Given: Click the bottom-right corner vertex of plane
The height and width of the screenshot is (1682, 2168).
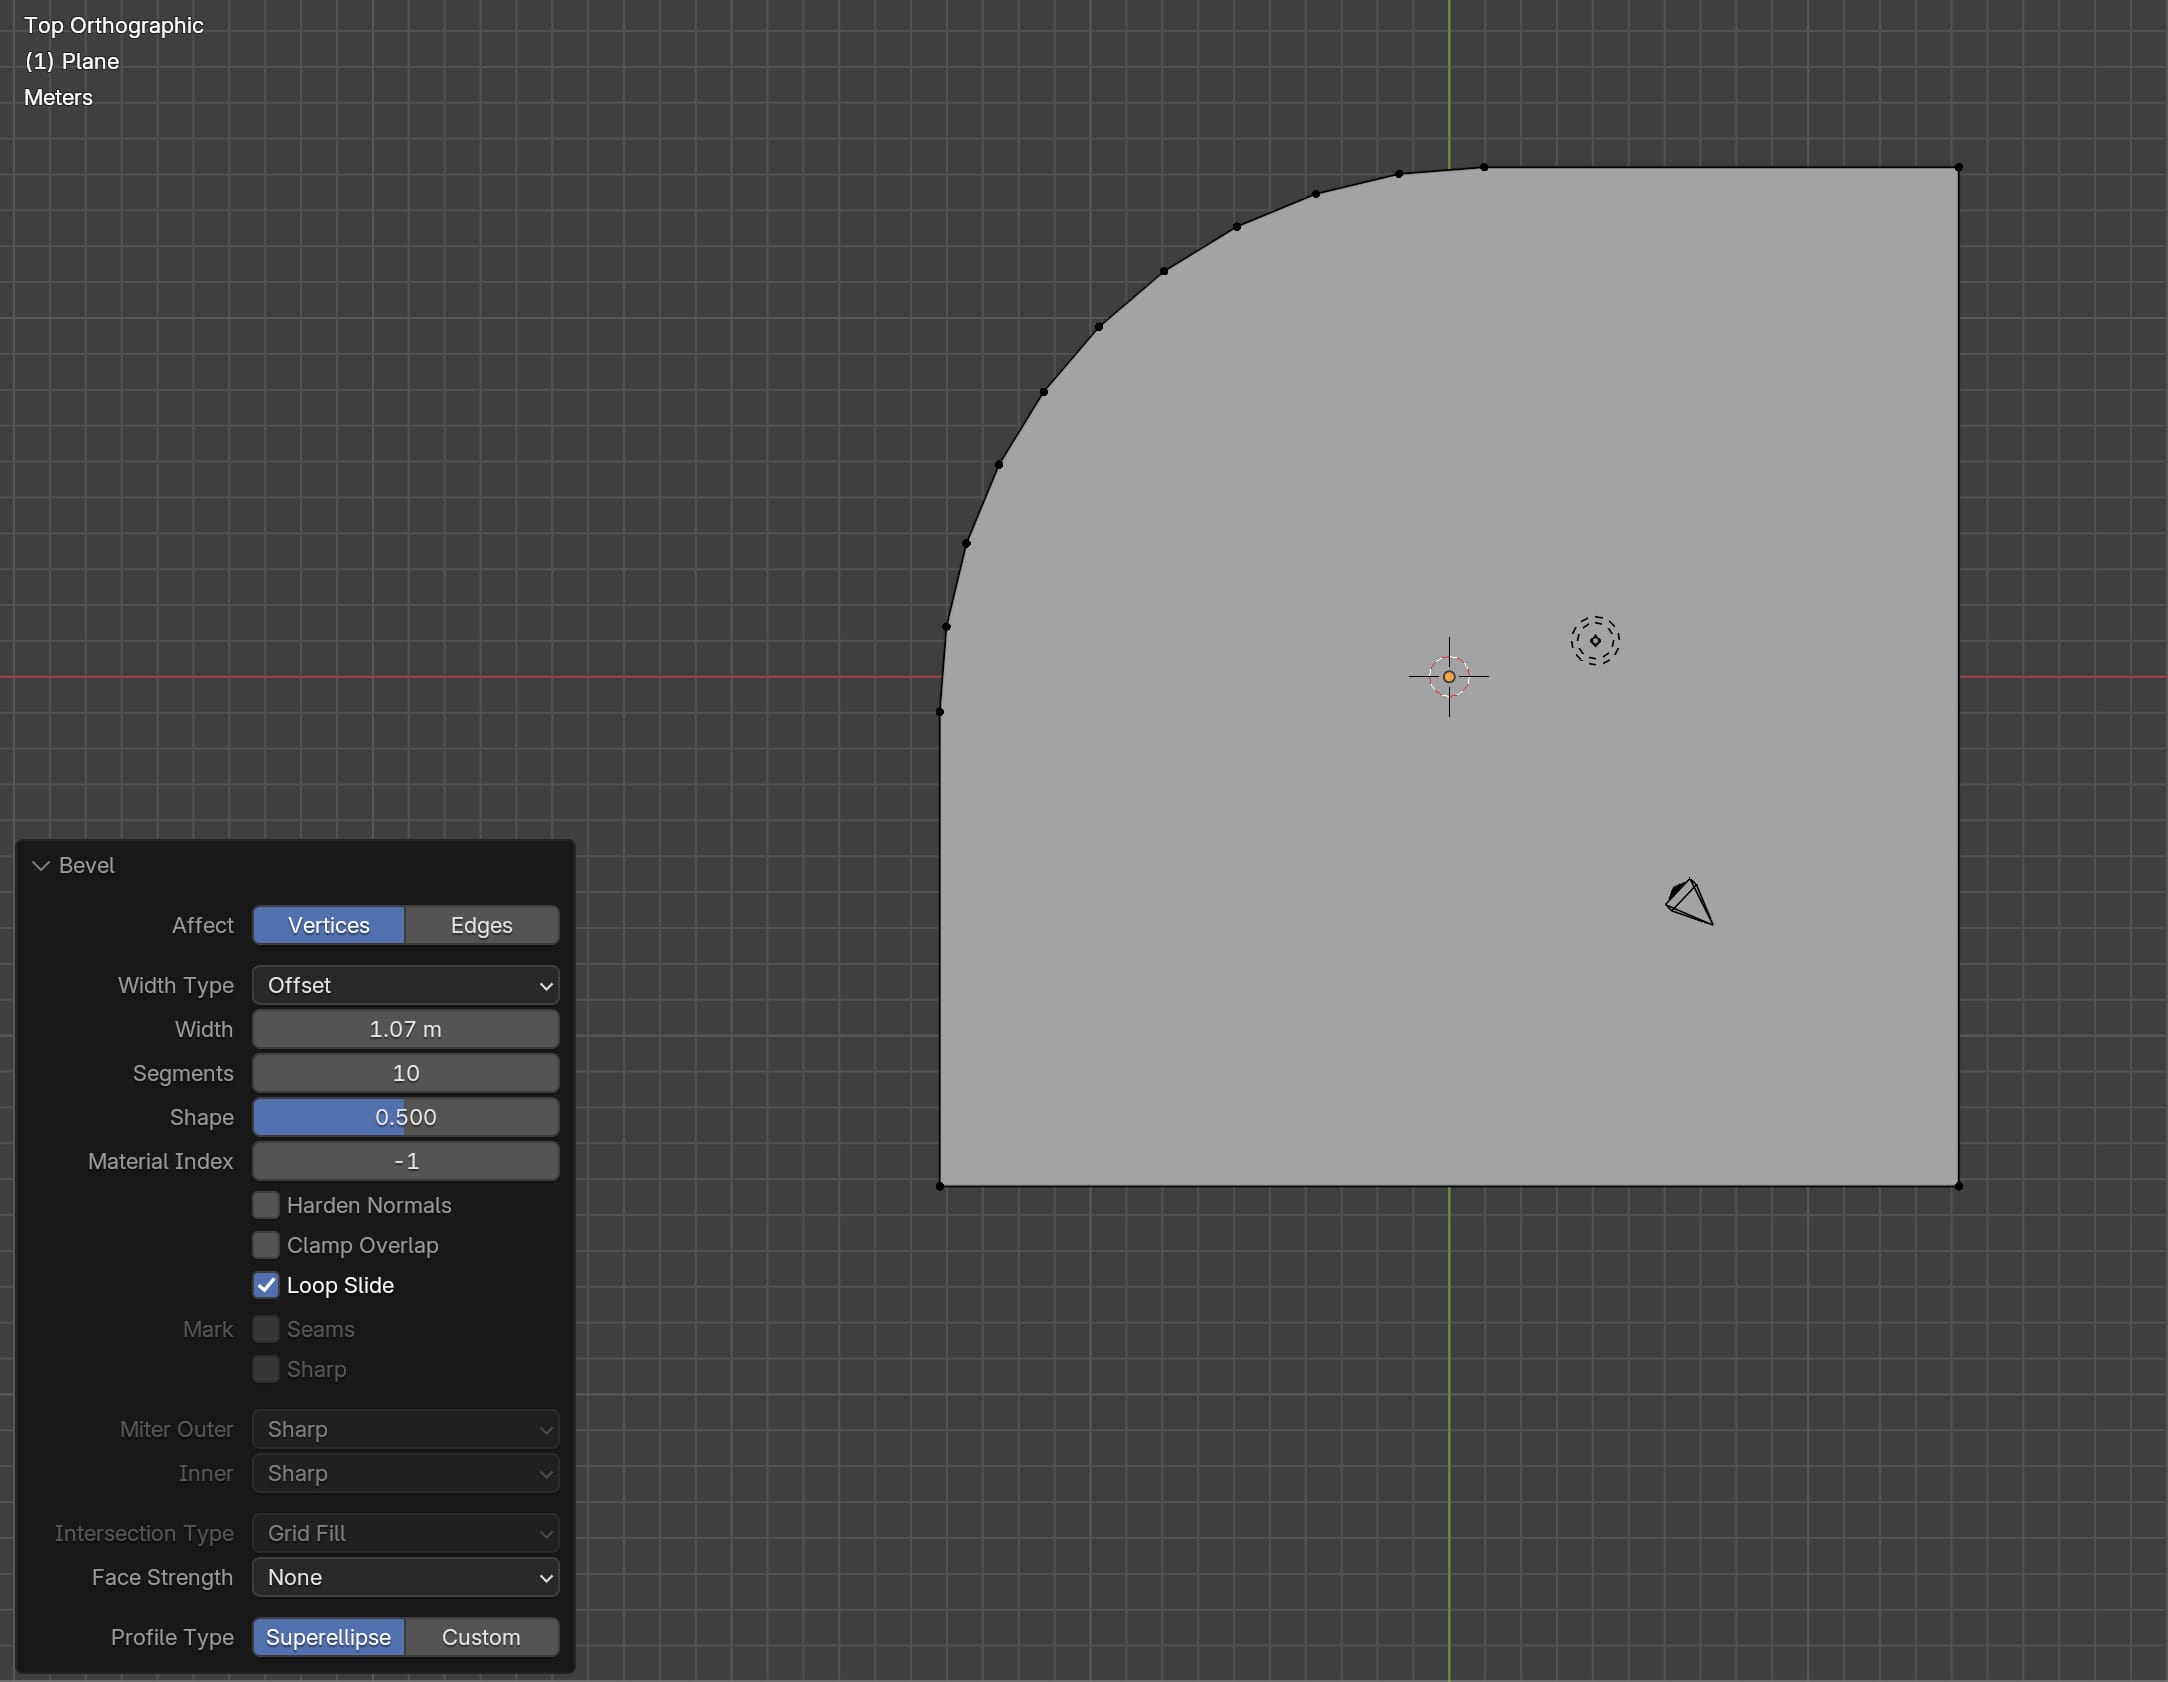Looking at the screenshot, I should click(1958, 1186).
